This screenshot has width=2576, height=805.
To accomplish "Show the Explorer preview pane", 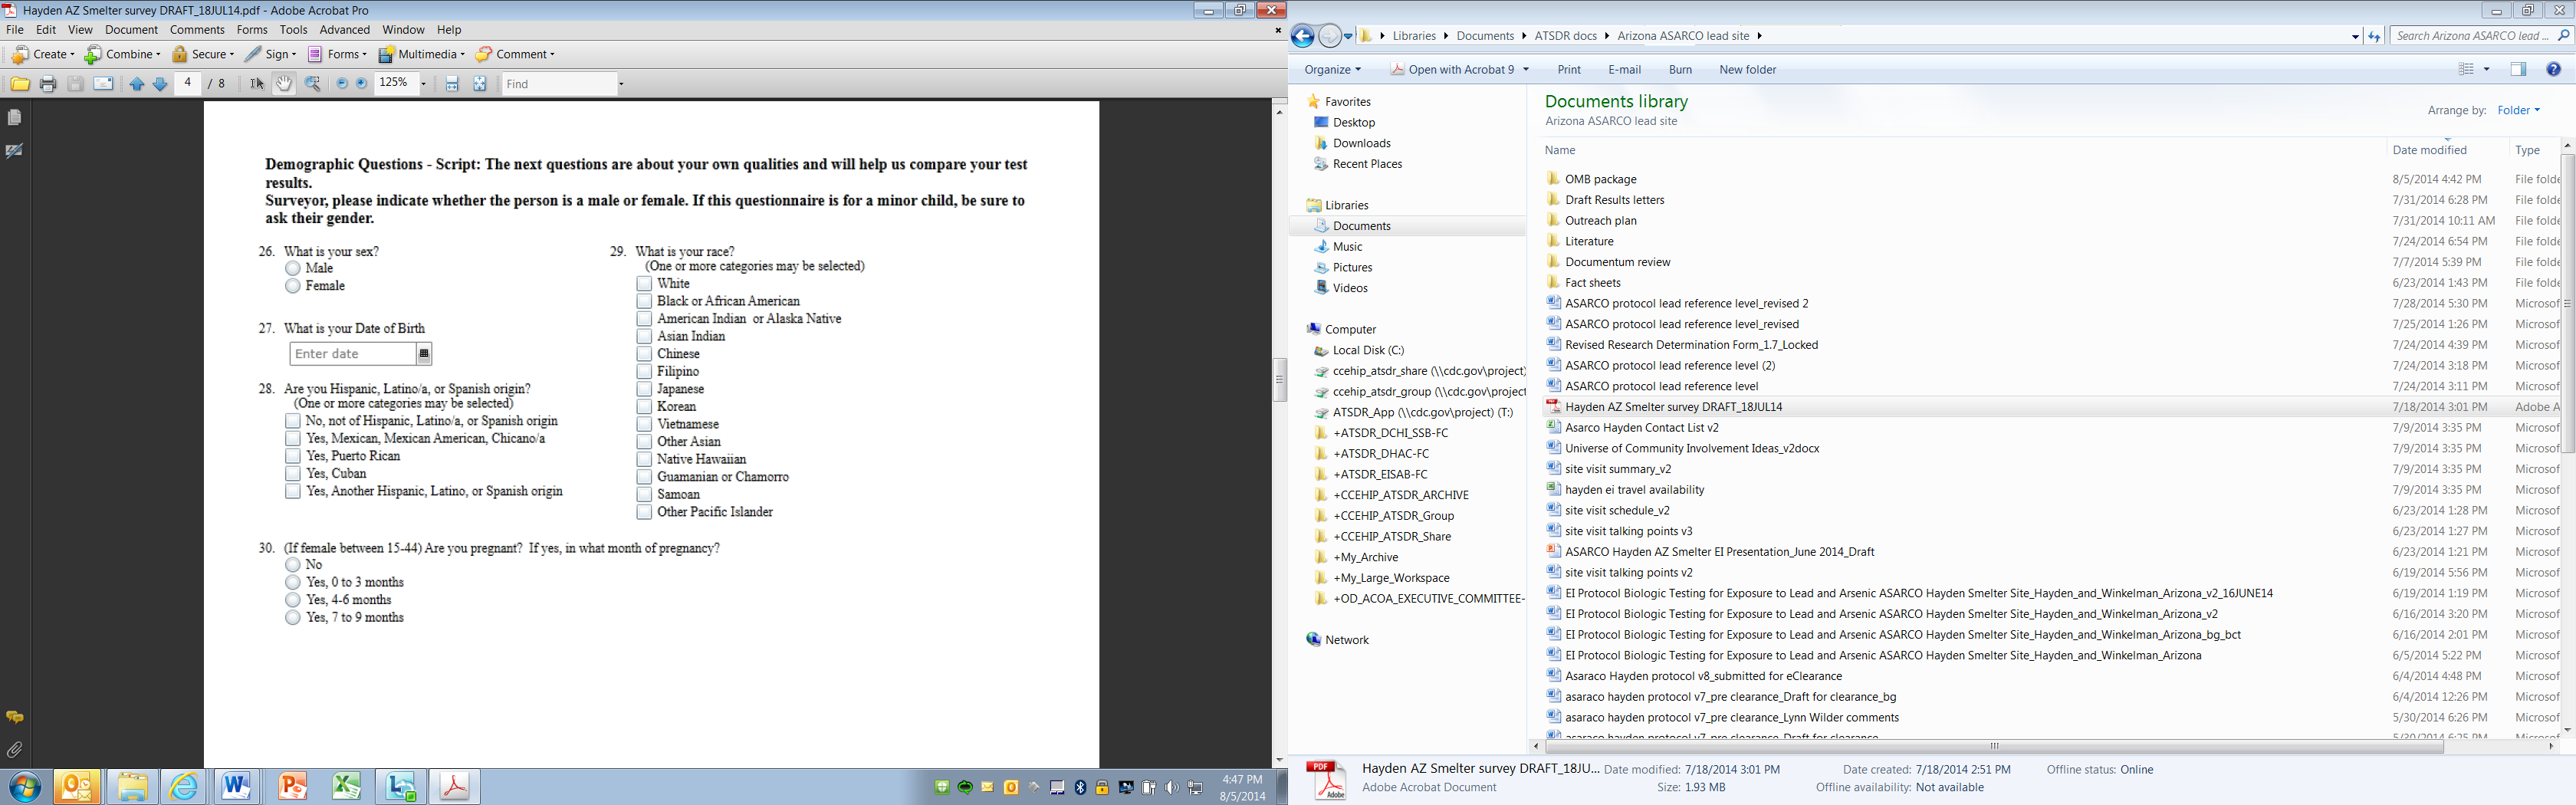I will click(2518, 69).
